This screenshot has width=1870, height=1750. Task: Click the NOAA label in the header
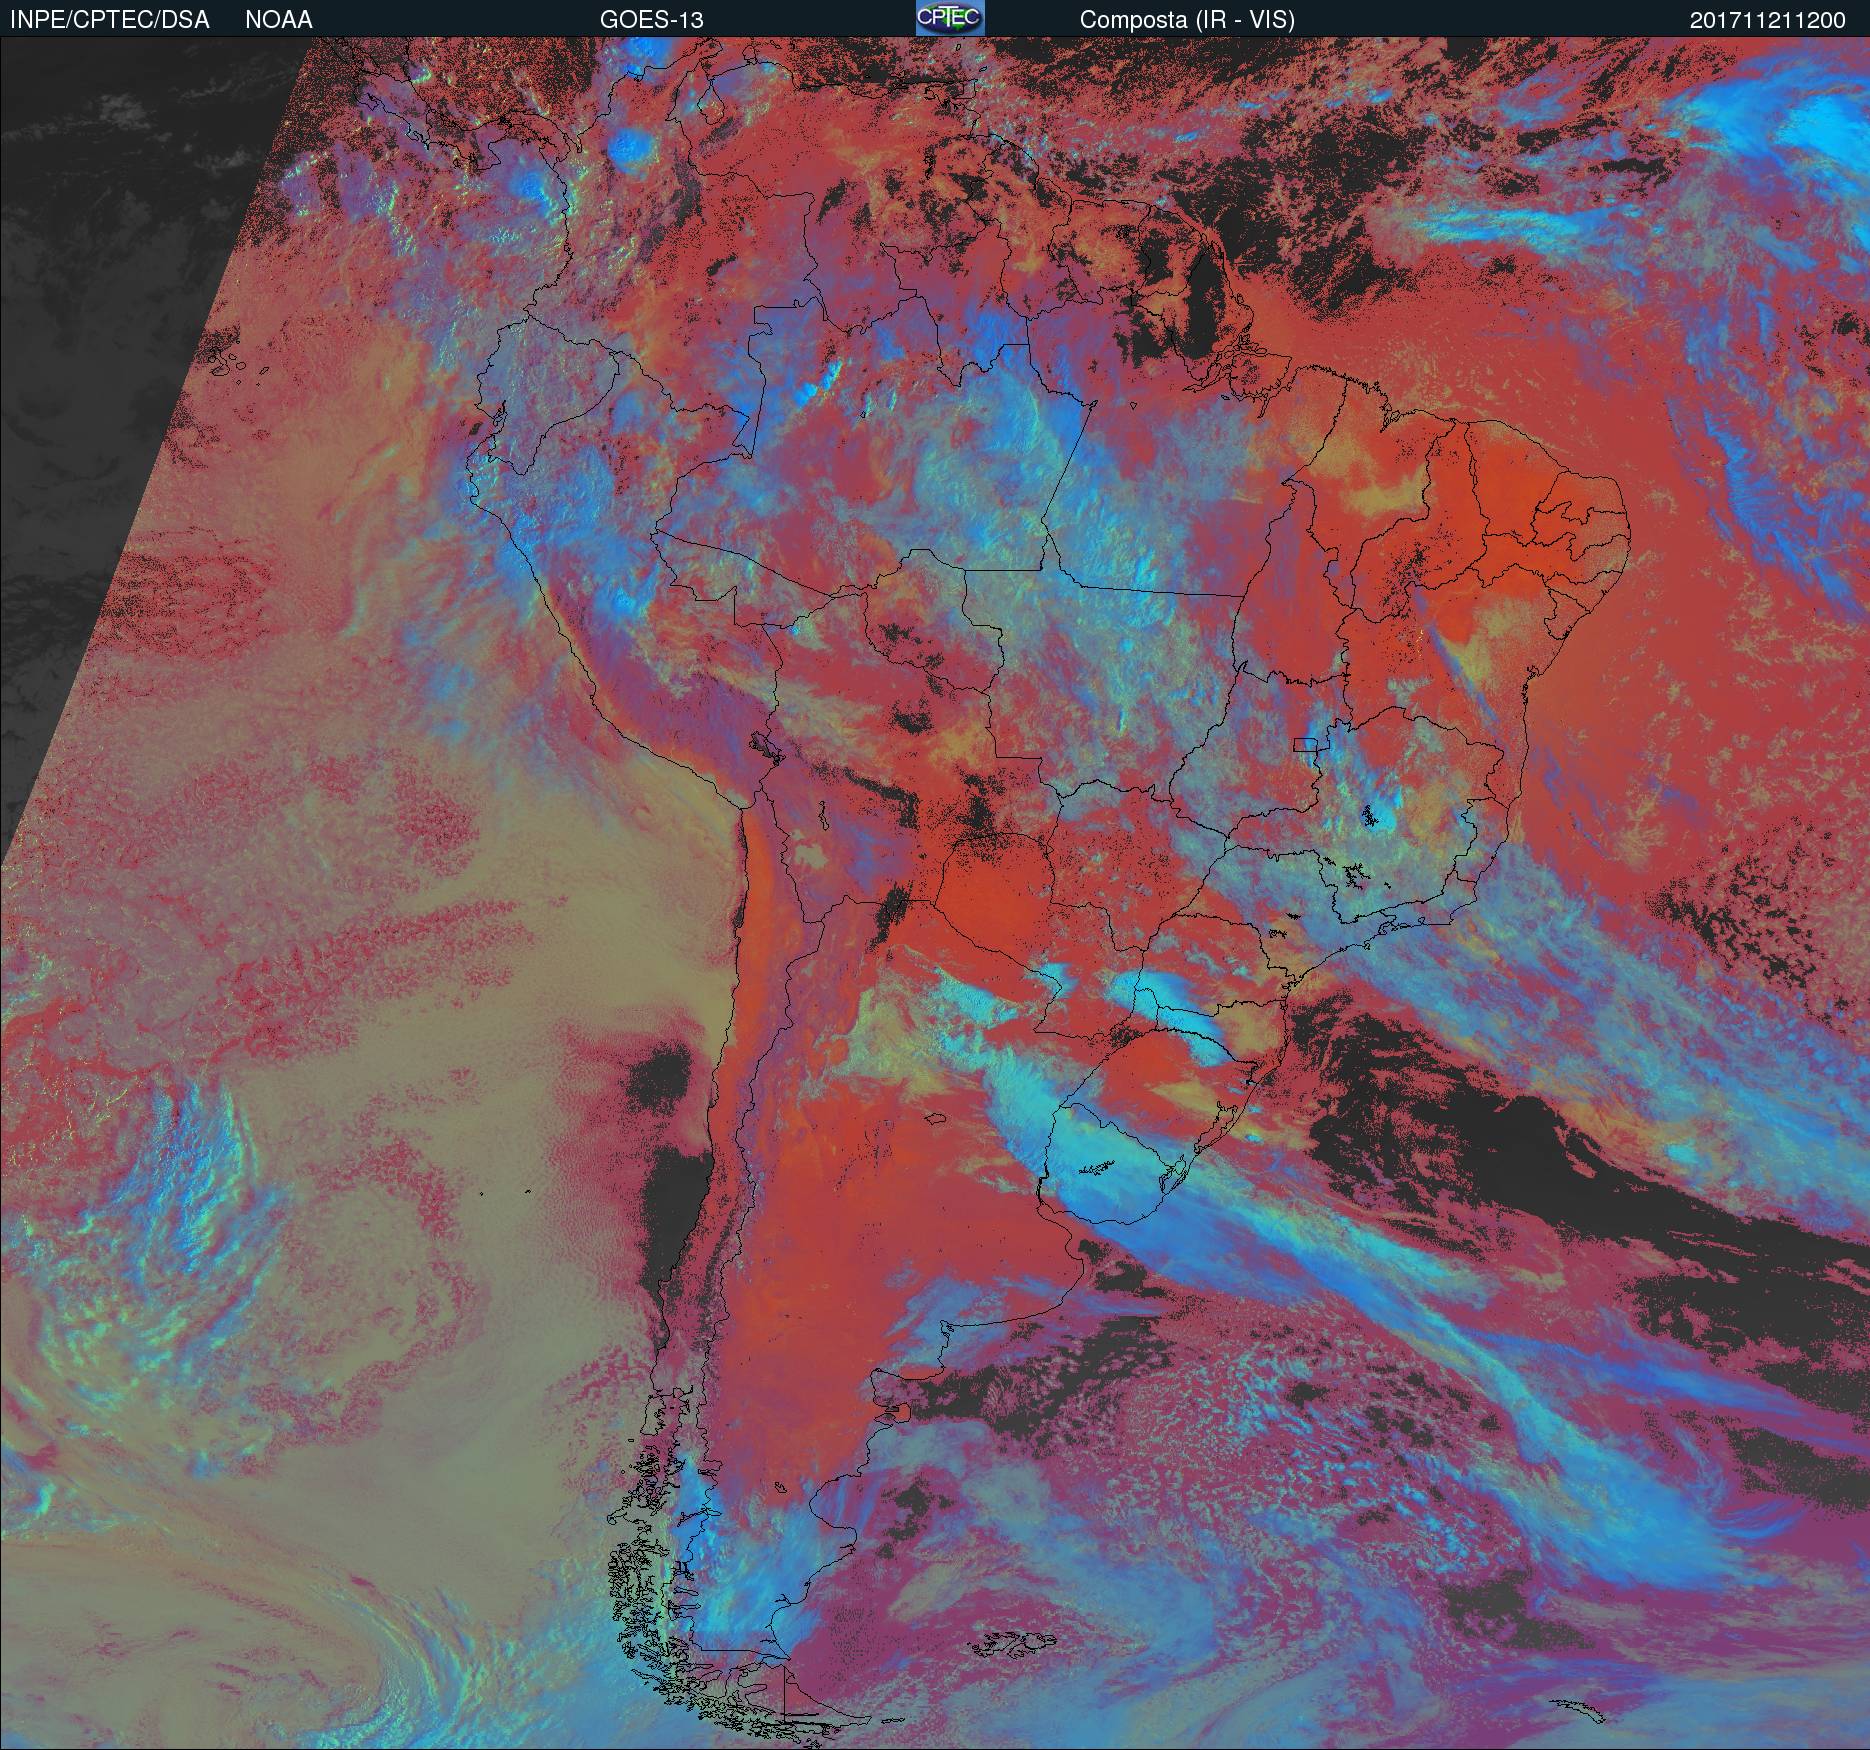tap(279, 20)
